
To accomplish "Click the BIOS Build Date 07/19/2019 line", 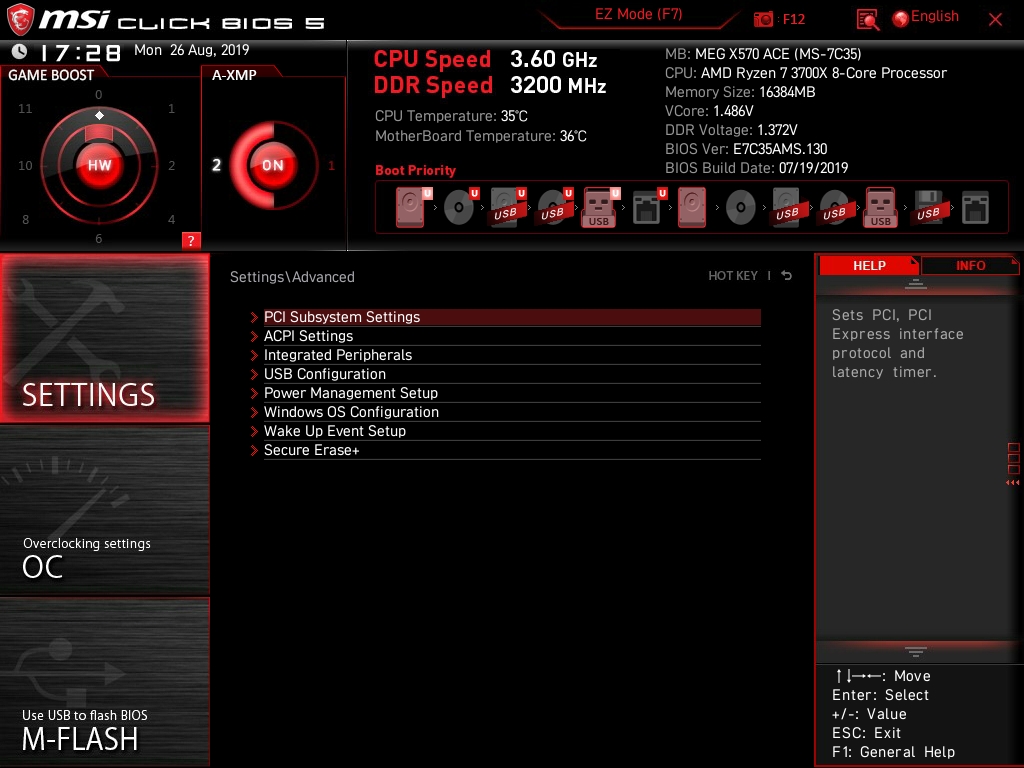I will 756,168.
